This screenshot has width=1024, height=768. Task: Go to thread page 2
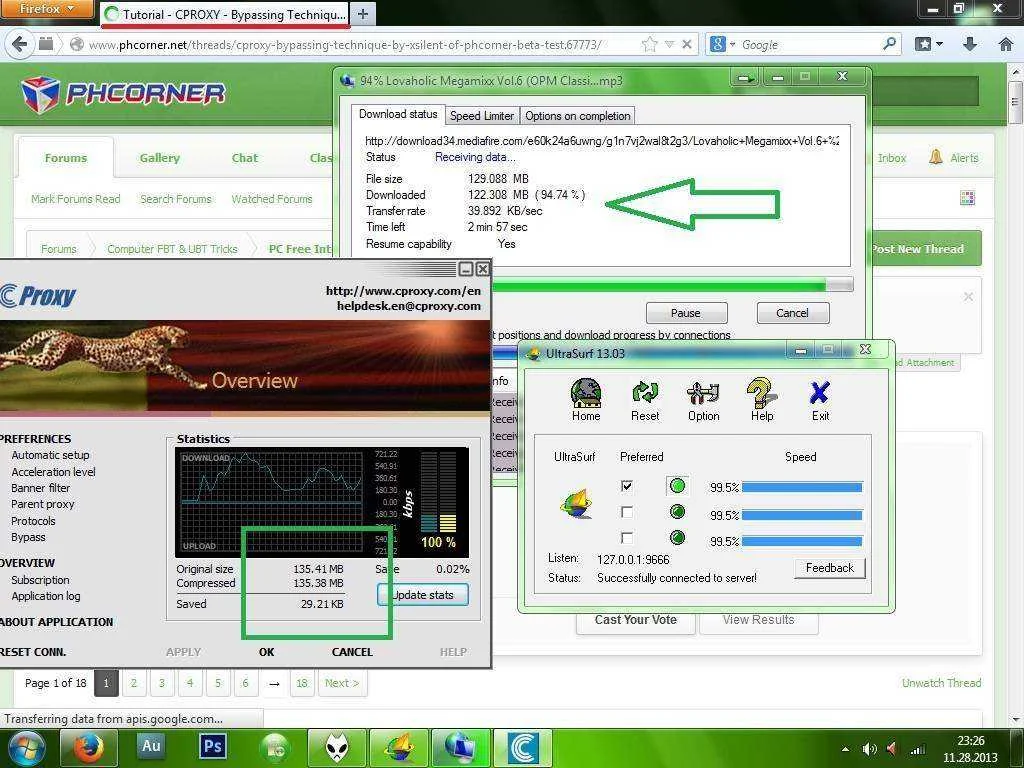(x=133, y=683)
